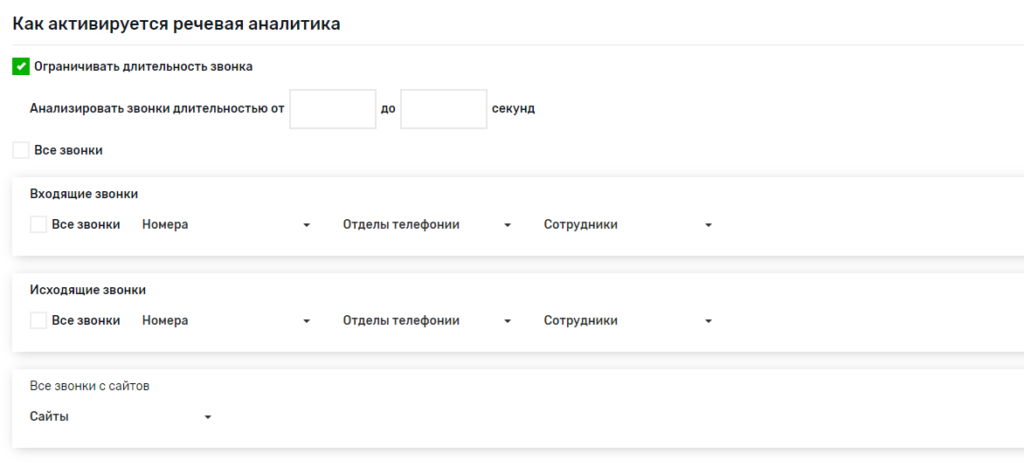Open the Сотрудники dropdown for outgoing calls
The image size is (1024, 467).
626,321
